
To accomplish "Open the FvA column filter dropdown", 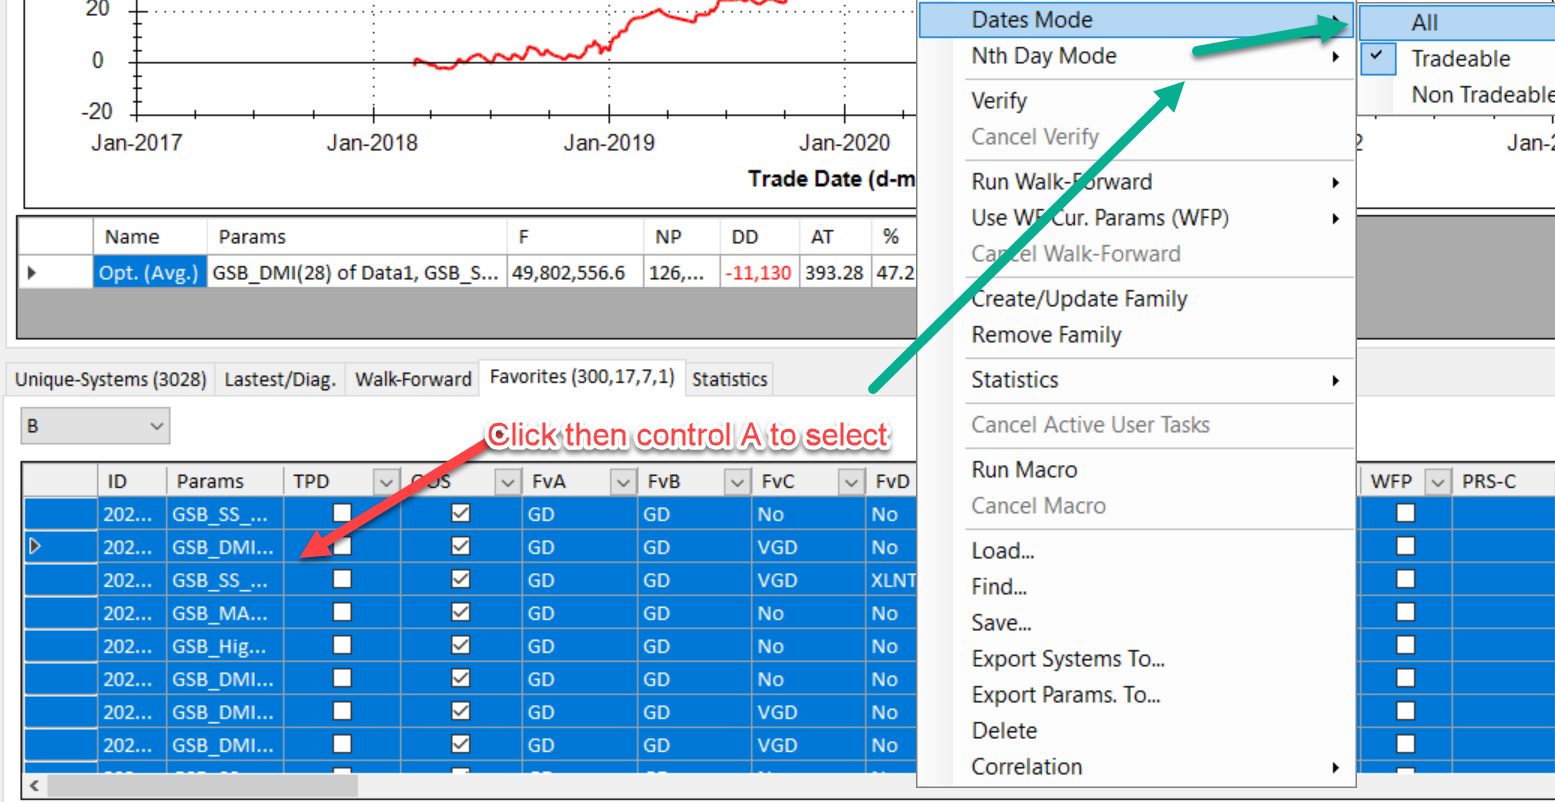I will coord(622,482).
